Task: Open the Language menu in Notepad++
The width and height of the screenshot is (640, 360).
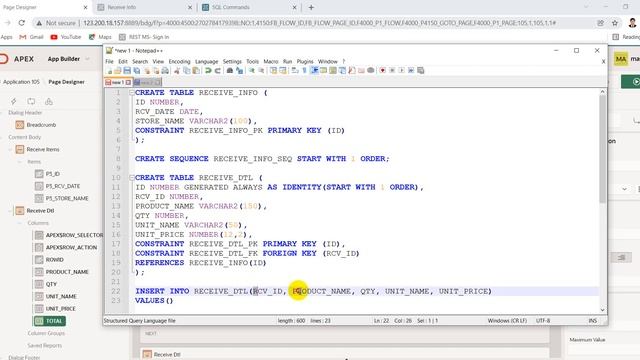Action: click(207, 61)
